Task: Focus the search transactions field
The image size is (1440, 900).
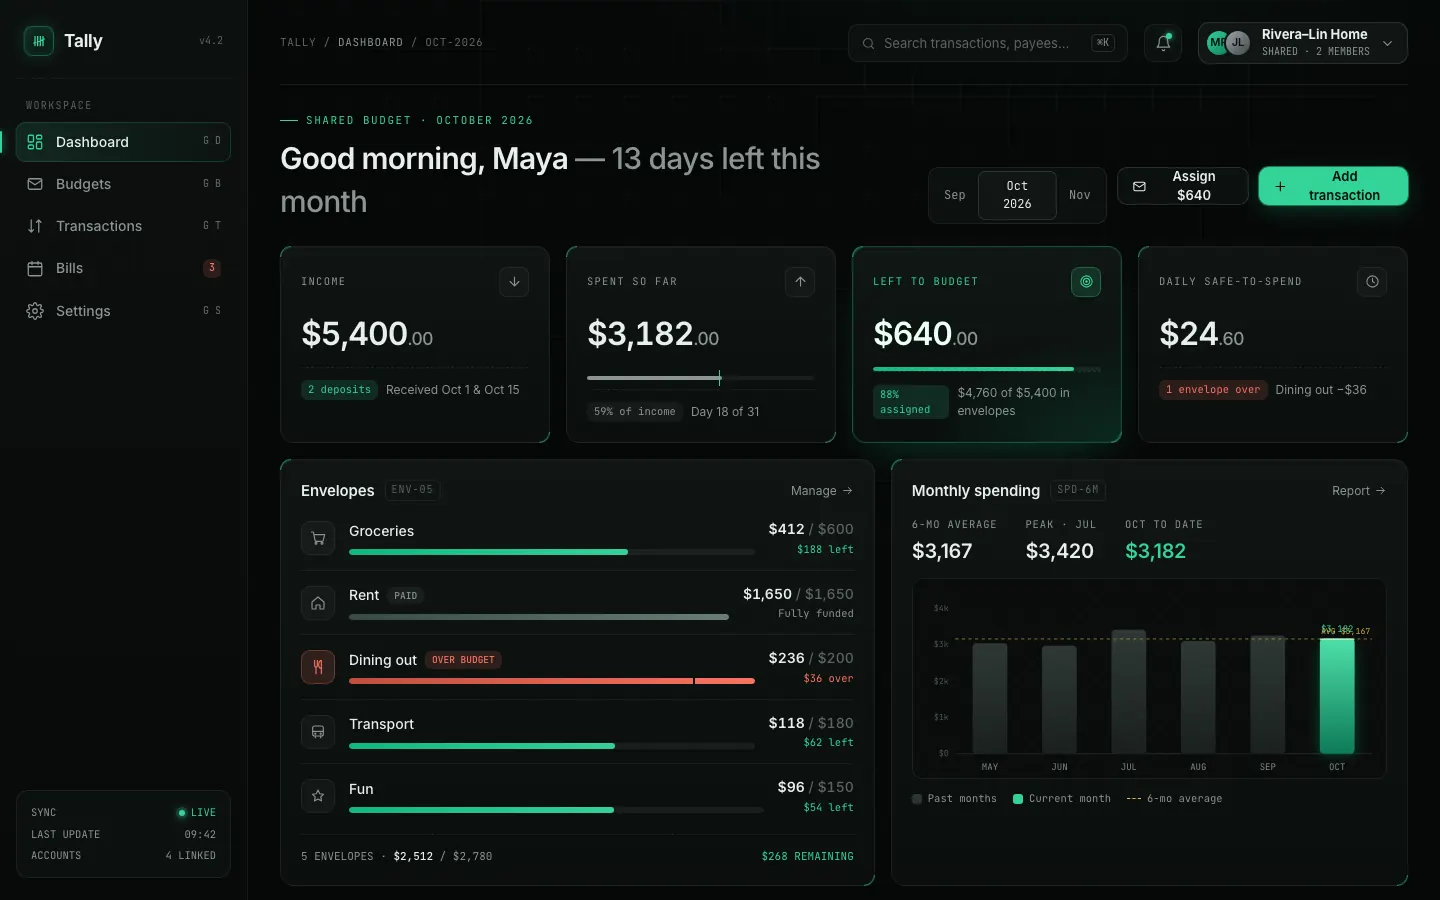Action: click(x=988, y=43)
